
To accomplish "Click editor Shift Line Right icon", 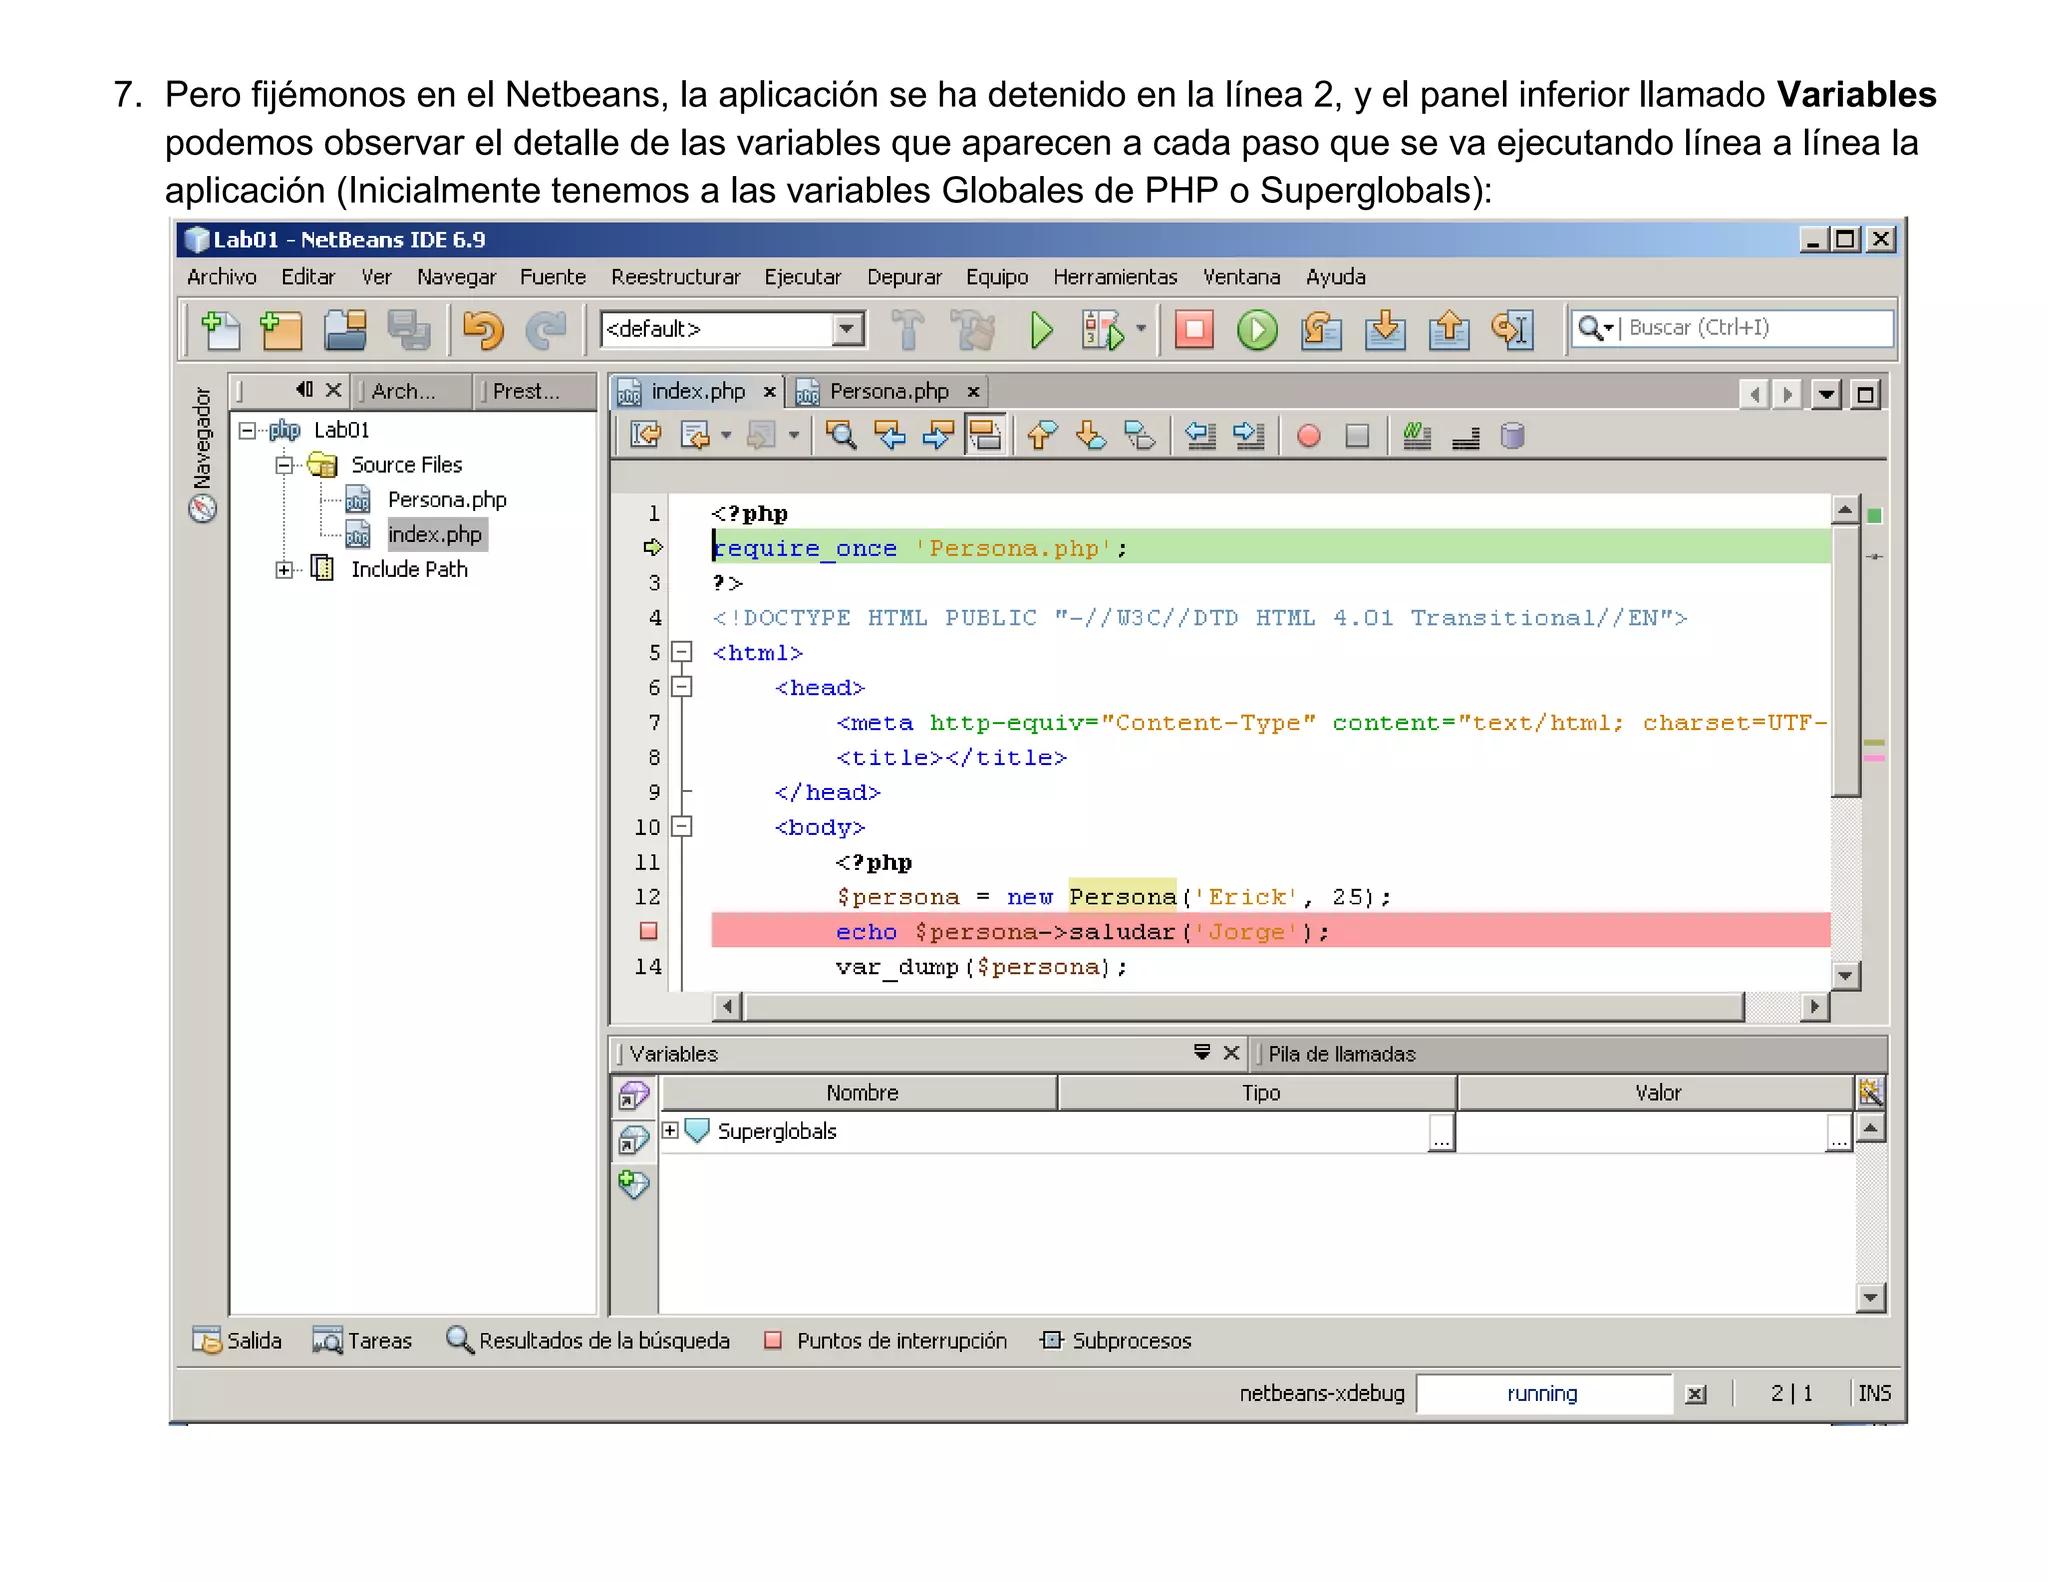I will coord(1248,436).
